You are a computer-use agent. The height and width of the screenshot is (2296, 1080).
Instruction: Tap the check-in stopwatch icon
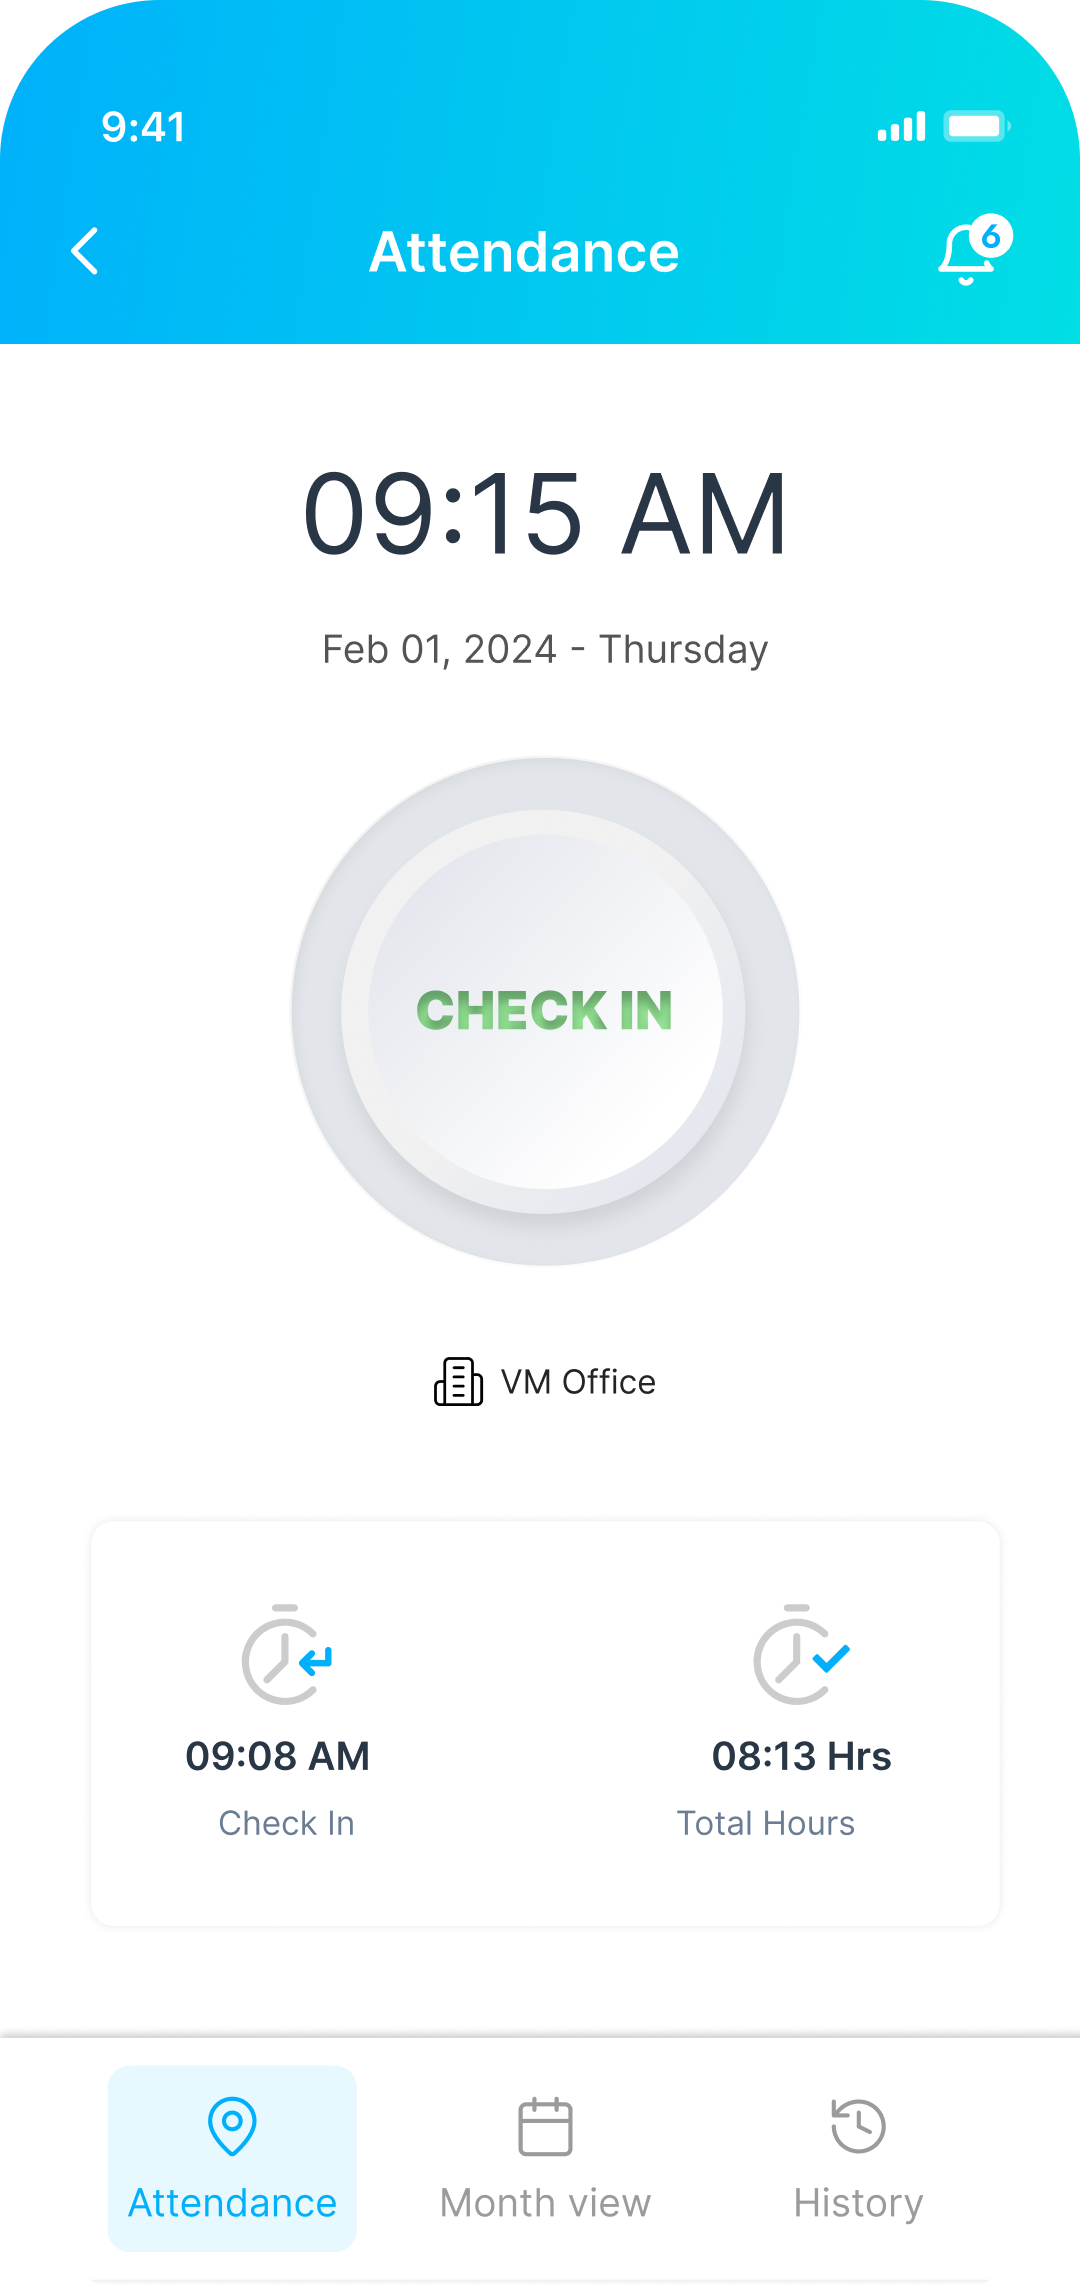pos(287,1656)
